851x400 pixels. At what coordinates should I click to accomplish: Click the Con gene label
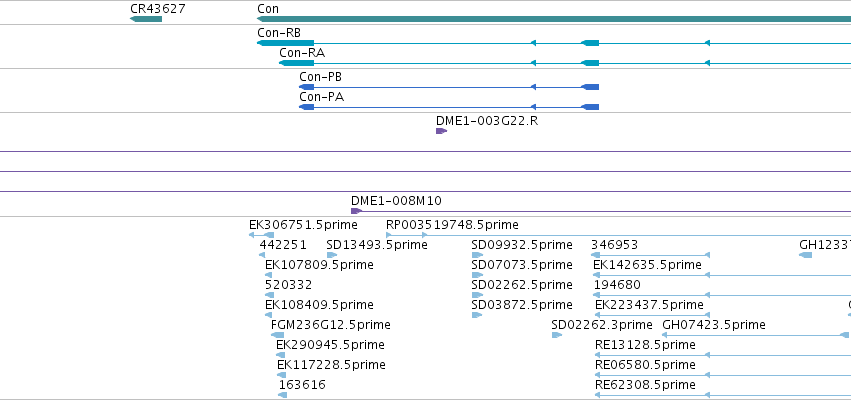pos(268,9)
